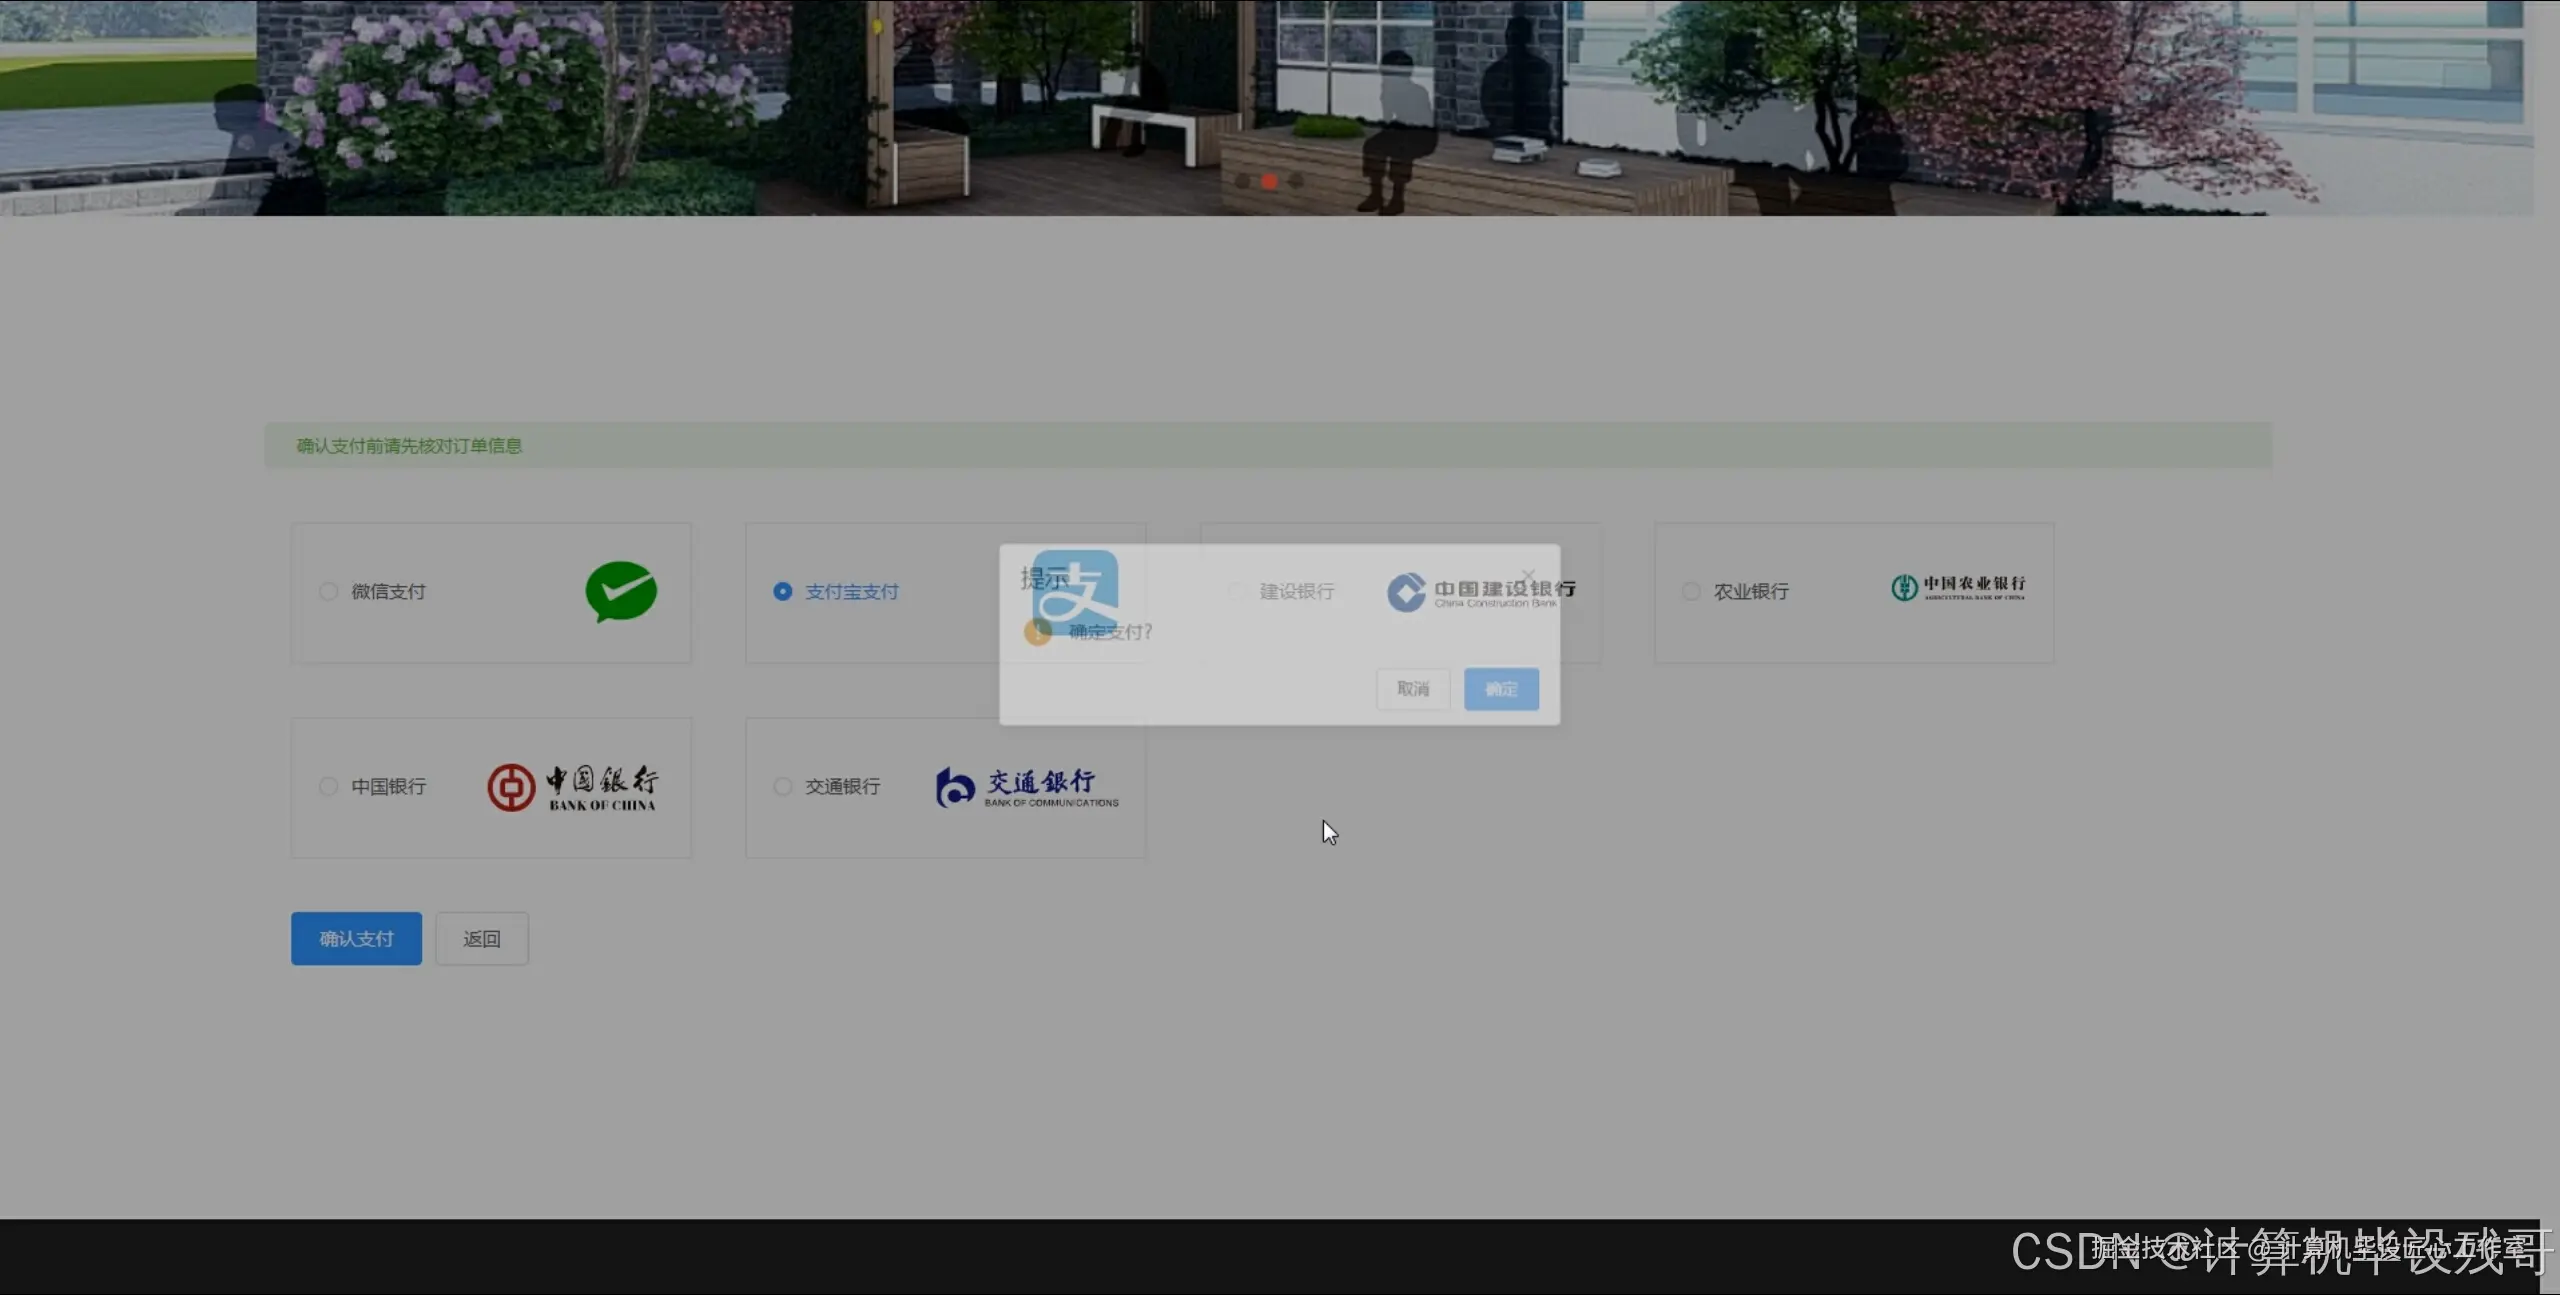This screenshot has height=1295, width=2560.
Task: Select the 中国银行 radio button
Action: click(x=327, y=786)
